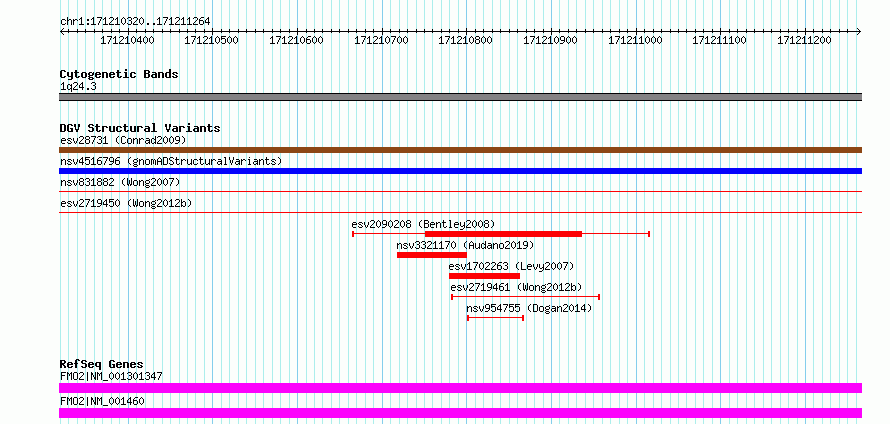Click ruler position 171210700
The width and height of the screenshot is (890, 424).
pyautogui.click(x=381, y=40)
